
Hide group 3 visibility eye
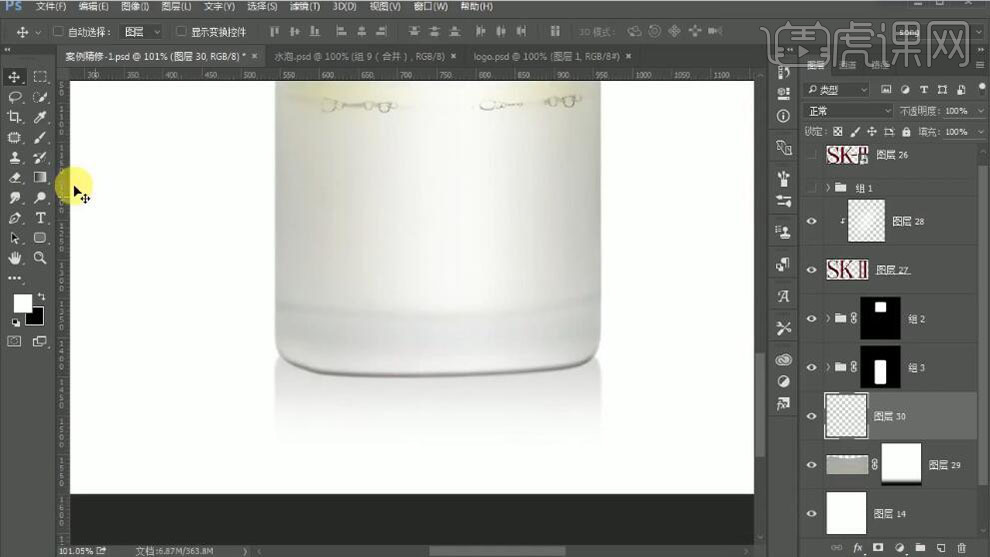[x=811, y=367]
